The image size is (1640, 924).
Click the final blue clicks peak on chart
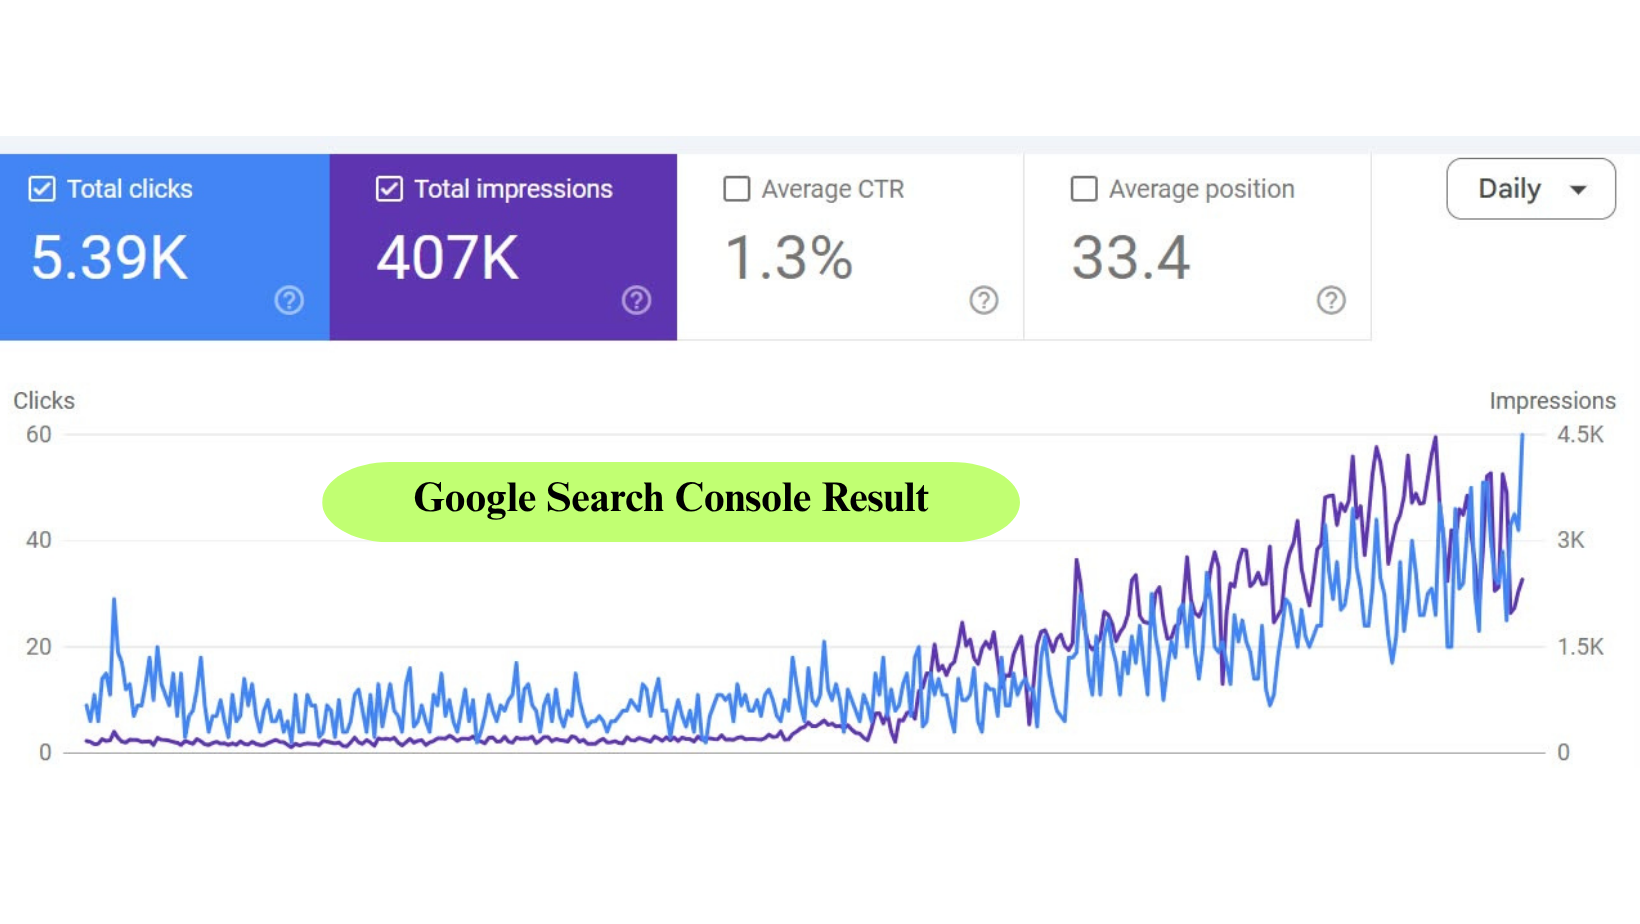pyautogui.click(x=1522, y=436)
